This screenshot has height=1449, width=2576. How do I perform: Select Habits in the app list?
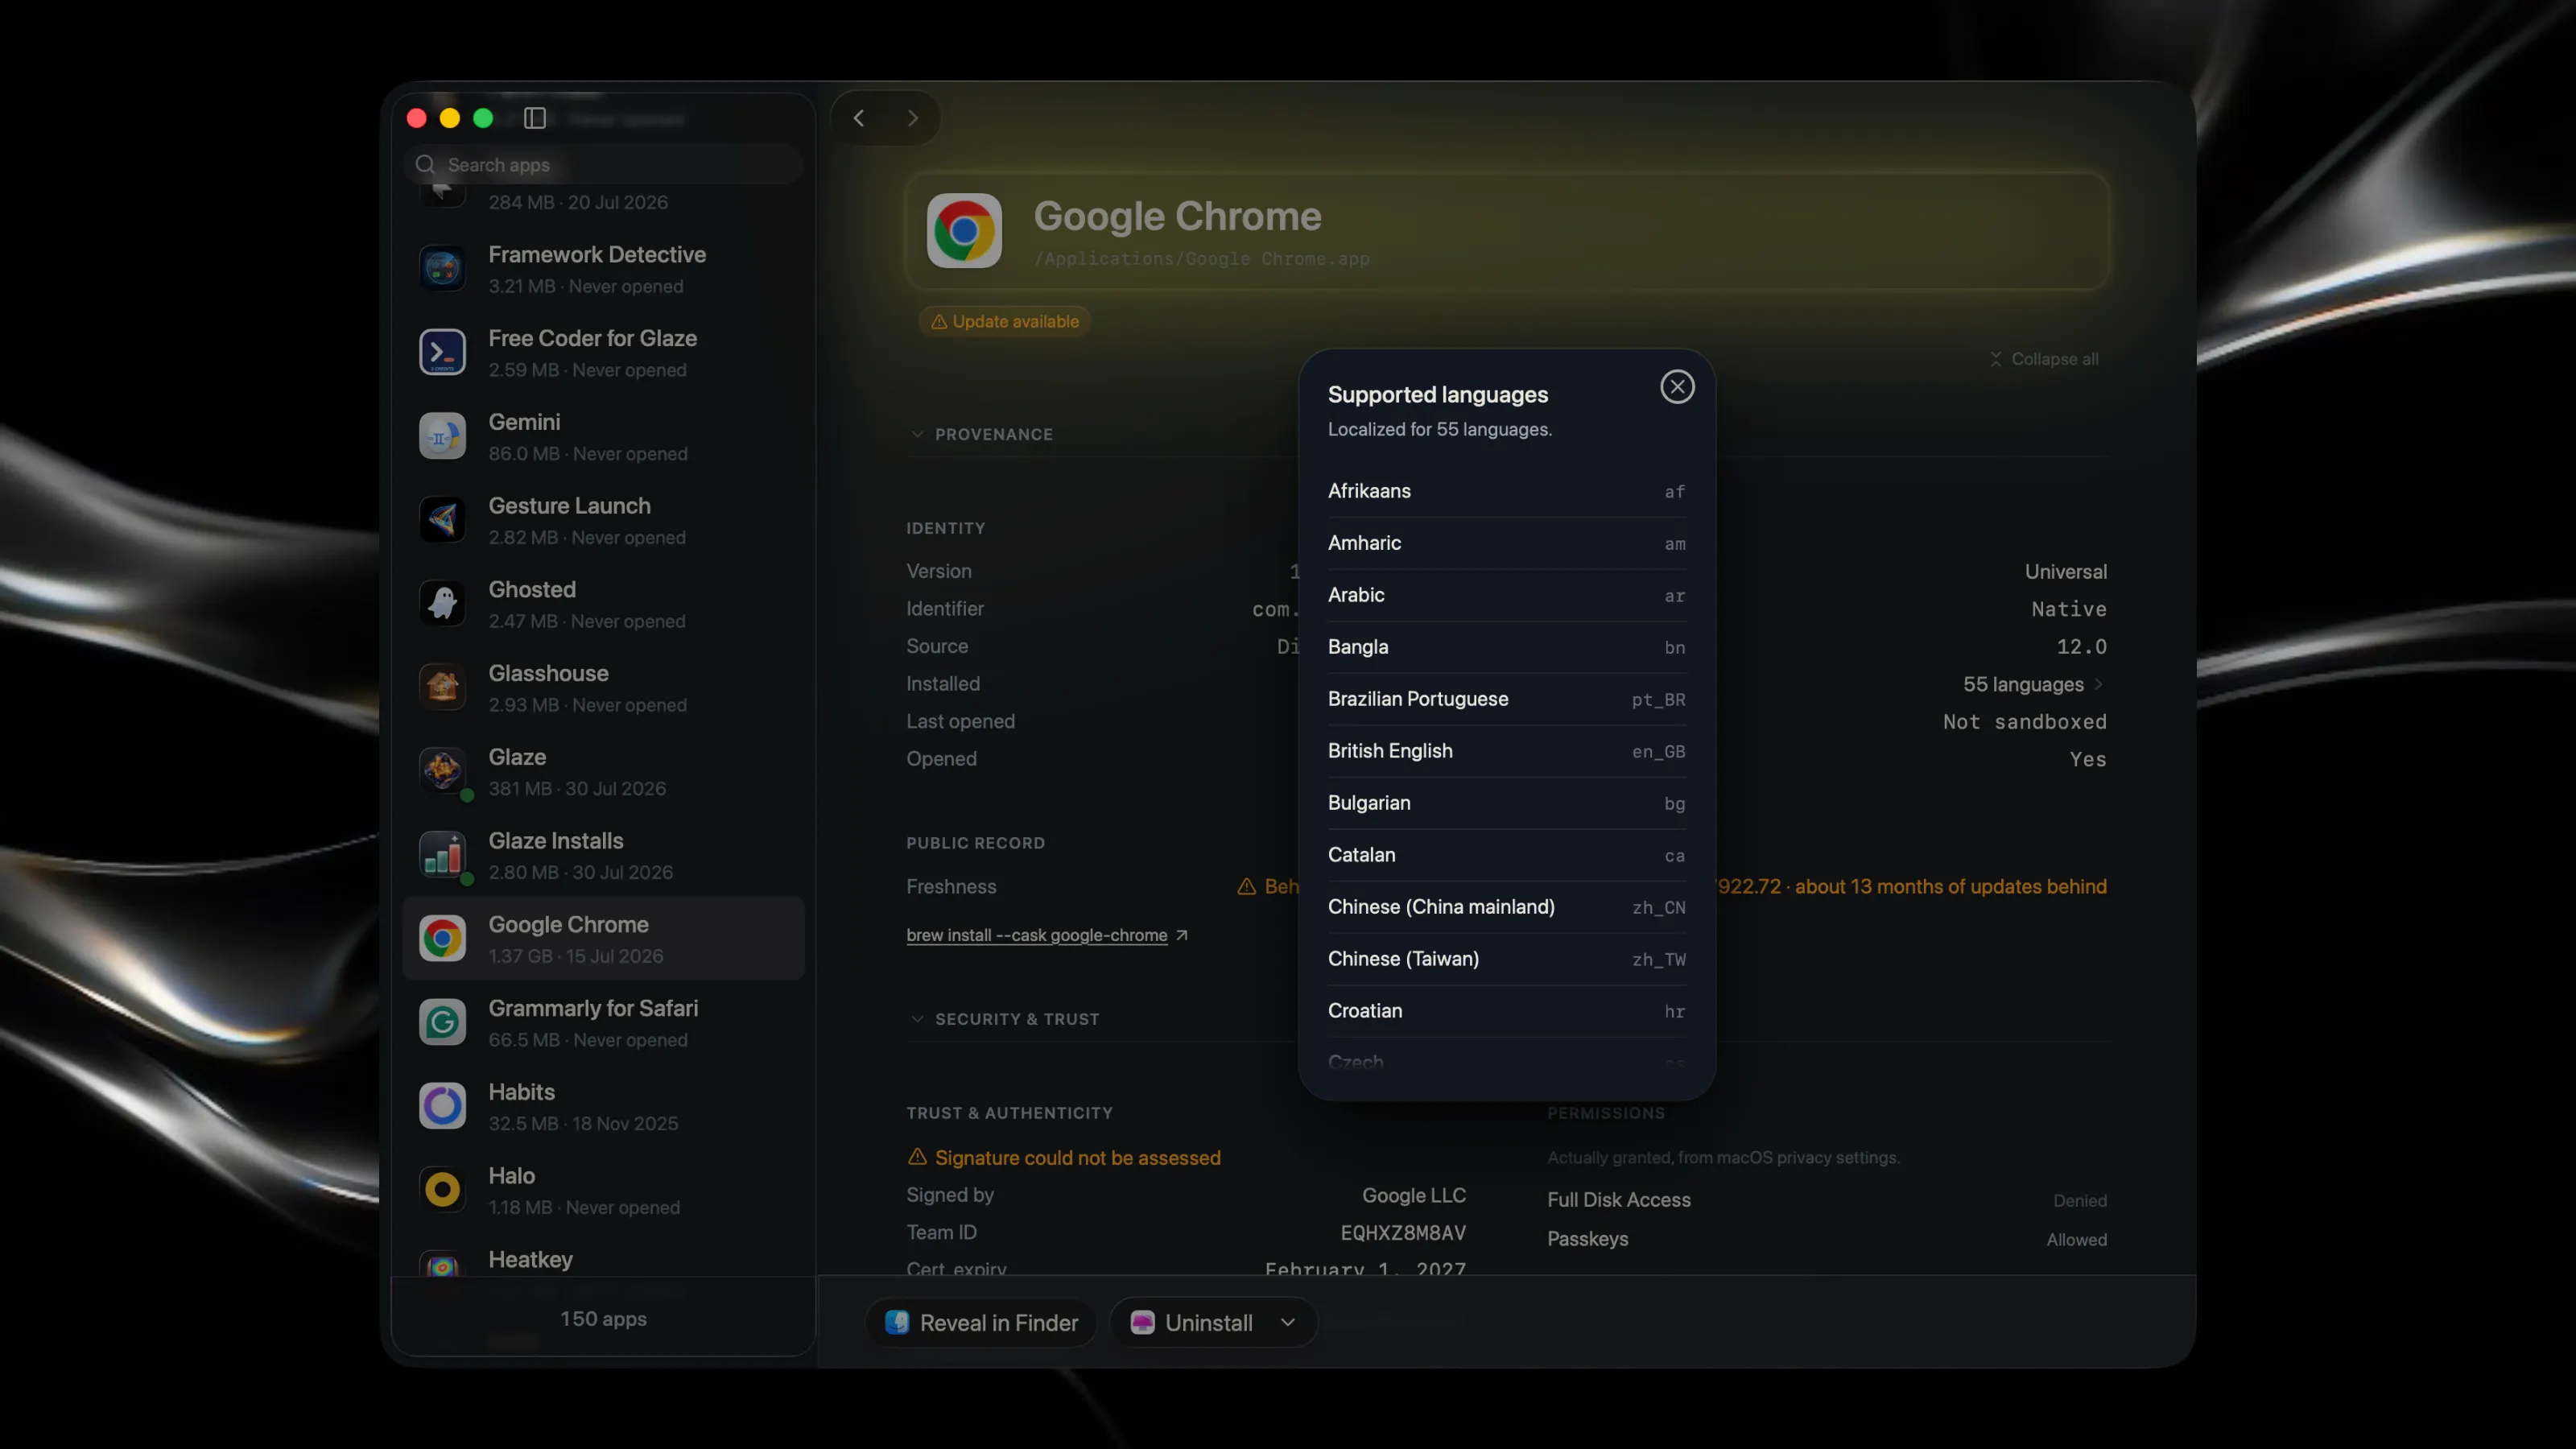[603, 1106]
